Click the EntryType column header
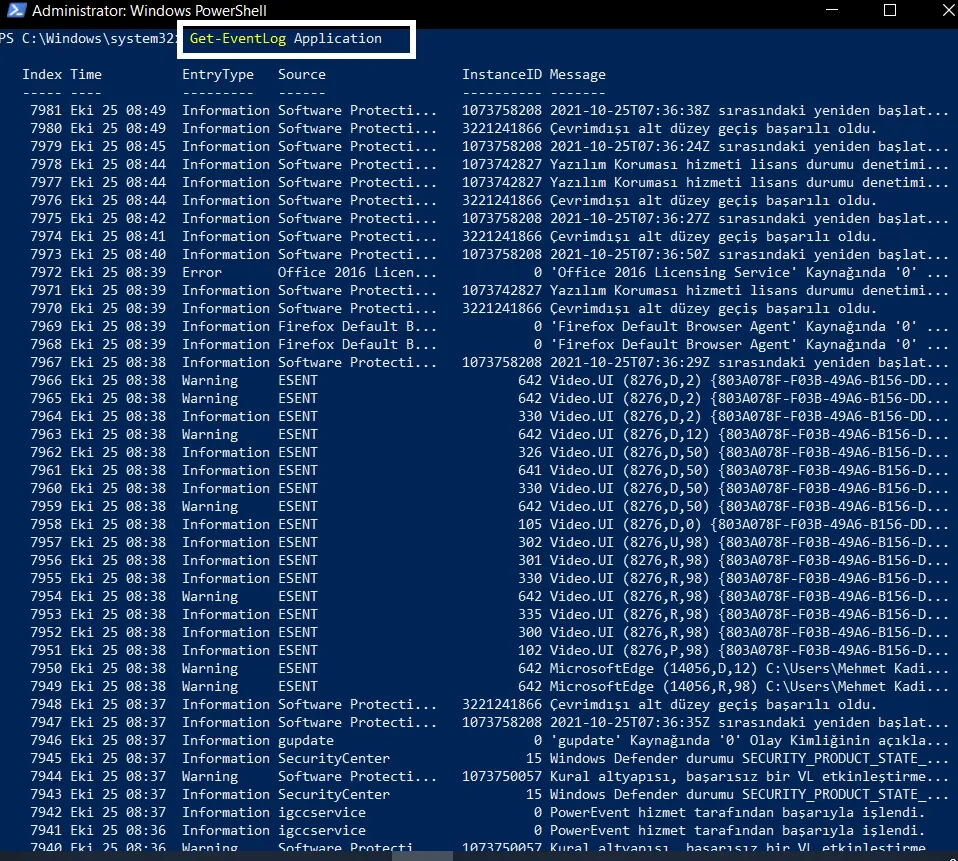Image resolution: width=958 pixels, height=861 pixels. (x=218, y=75)
